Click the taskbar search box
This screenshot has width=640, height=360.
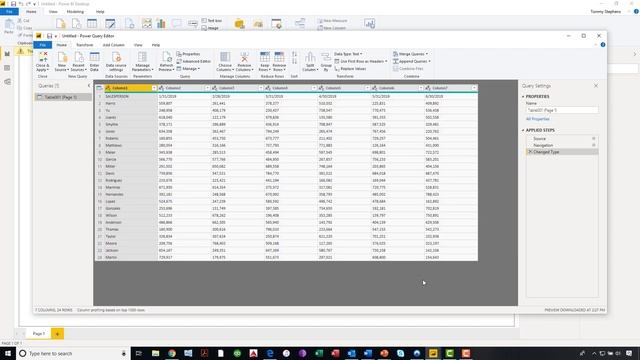73,353
